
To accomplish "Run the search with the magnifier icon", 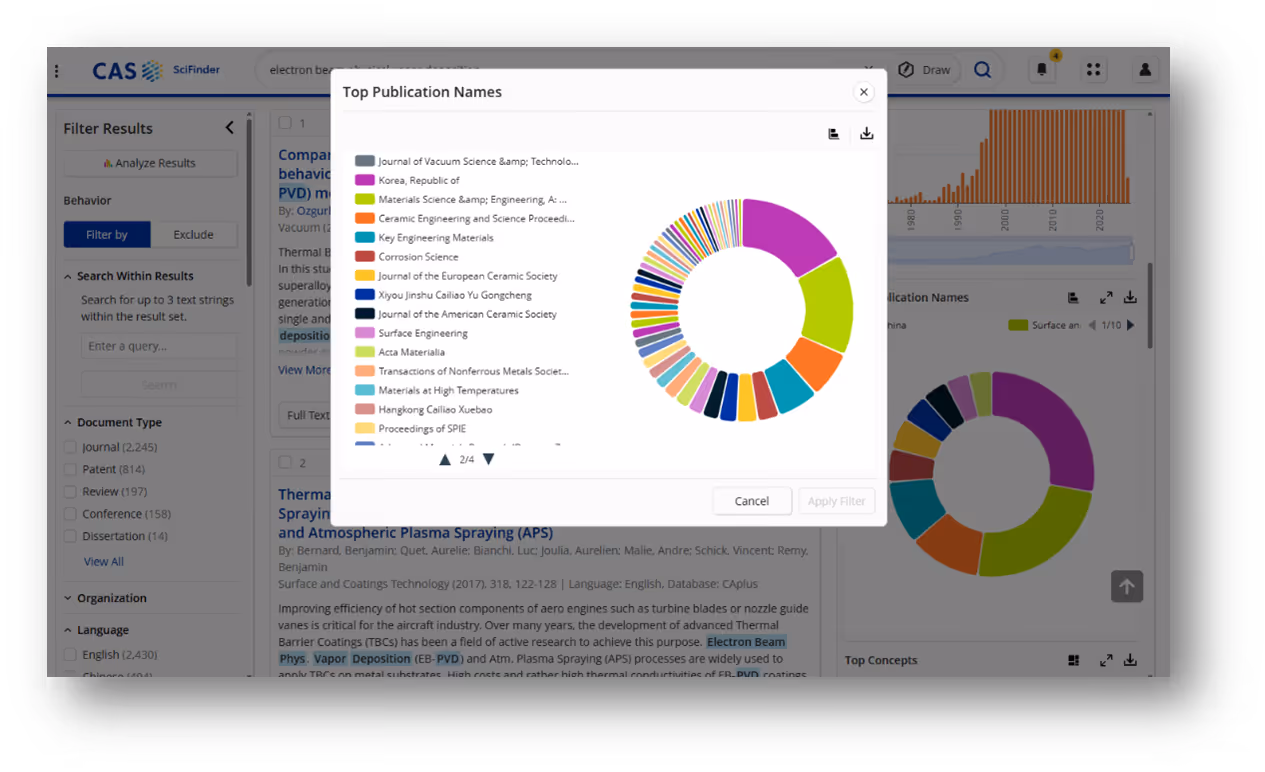I will (x=982, y=70).
